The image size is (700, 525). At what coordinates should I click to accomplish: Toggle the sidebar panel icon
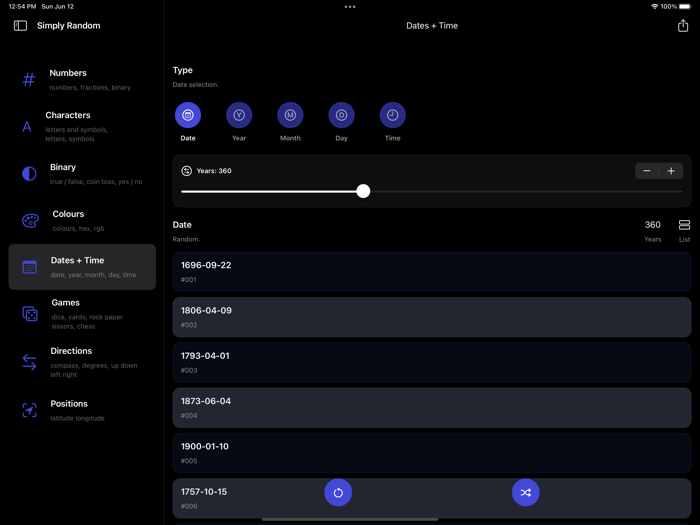click(x=20, y=26)
